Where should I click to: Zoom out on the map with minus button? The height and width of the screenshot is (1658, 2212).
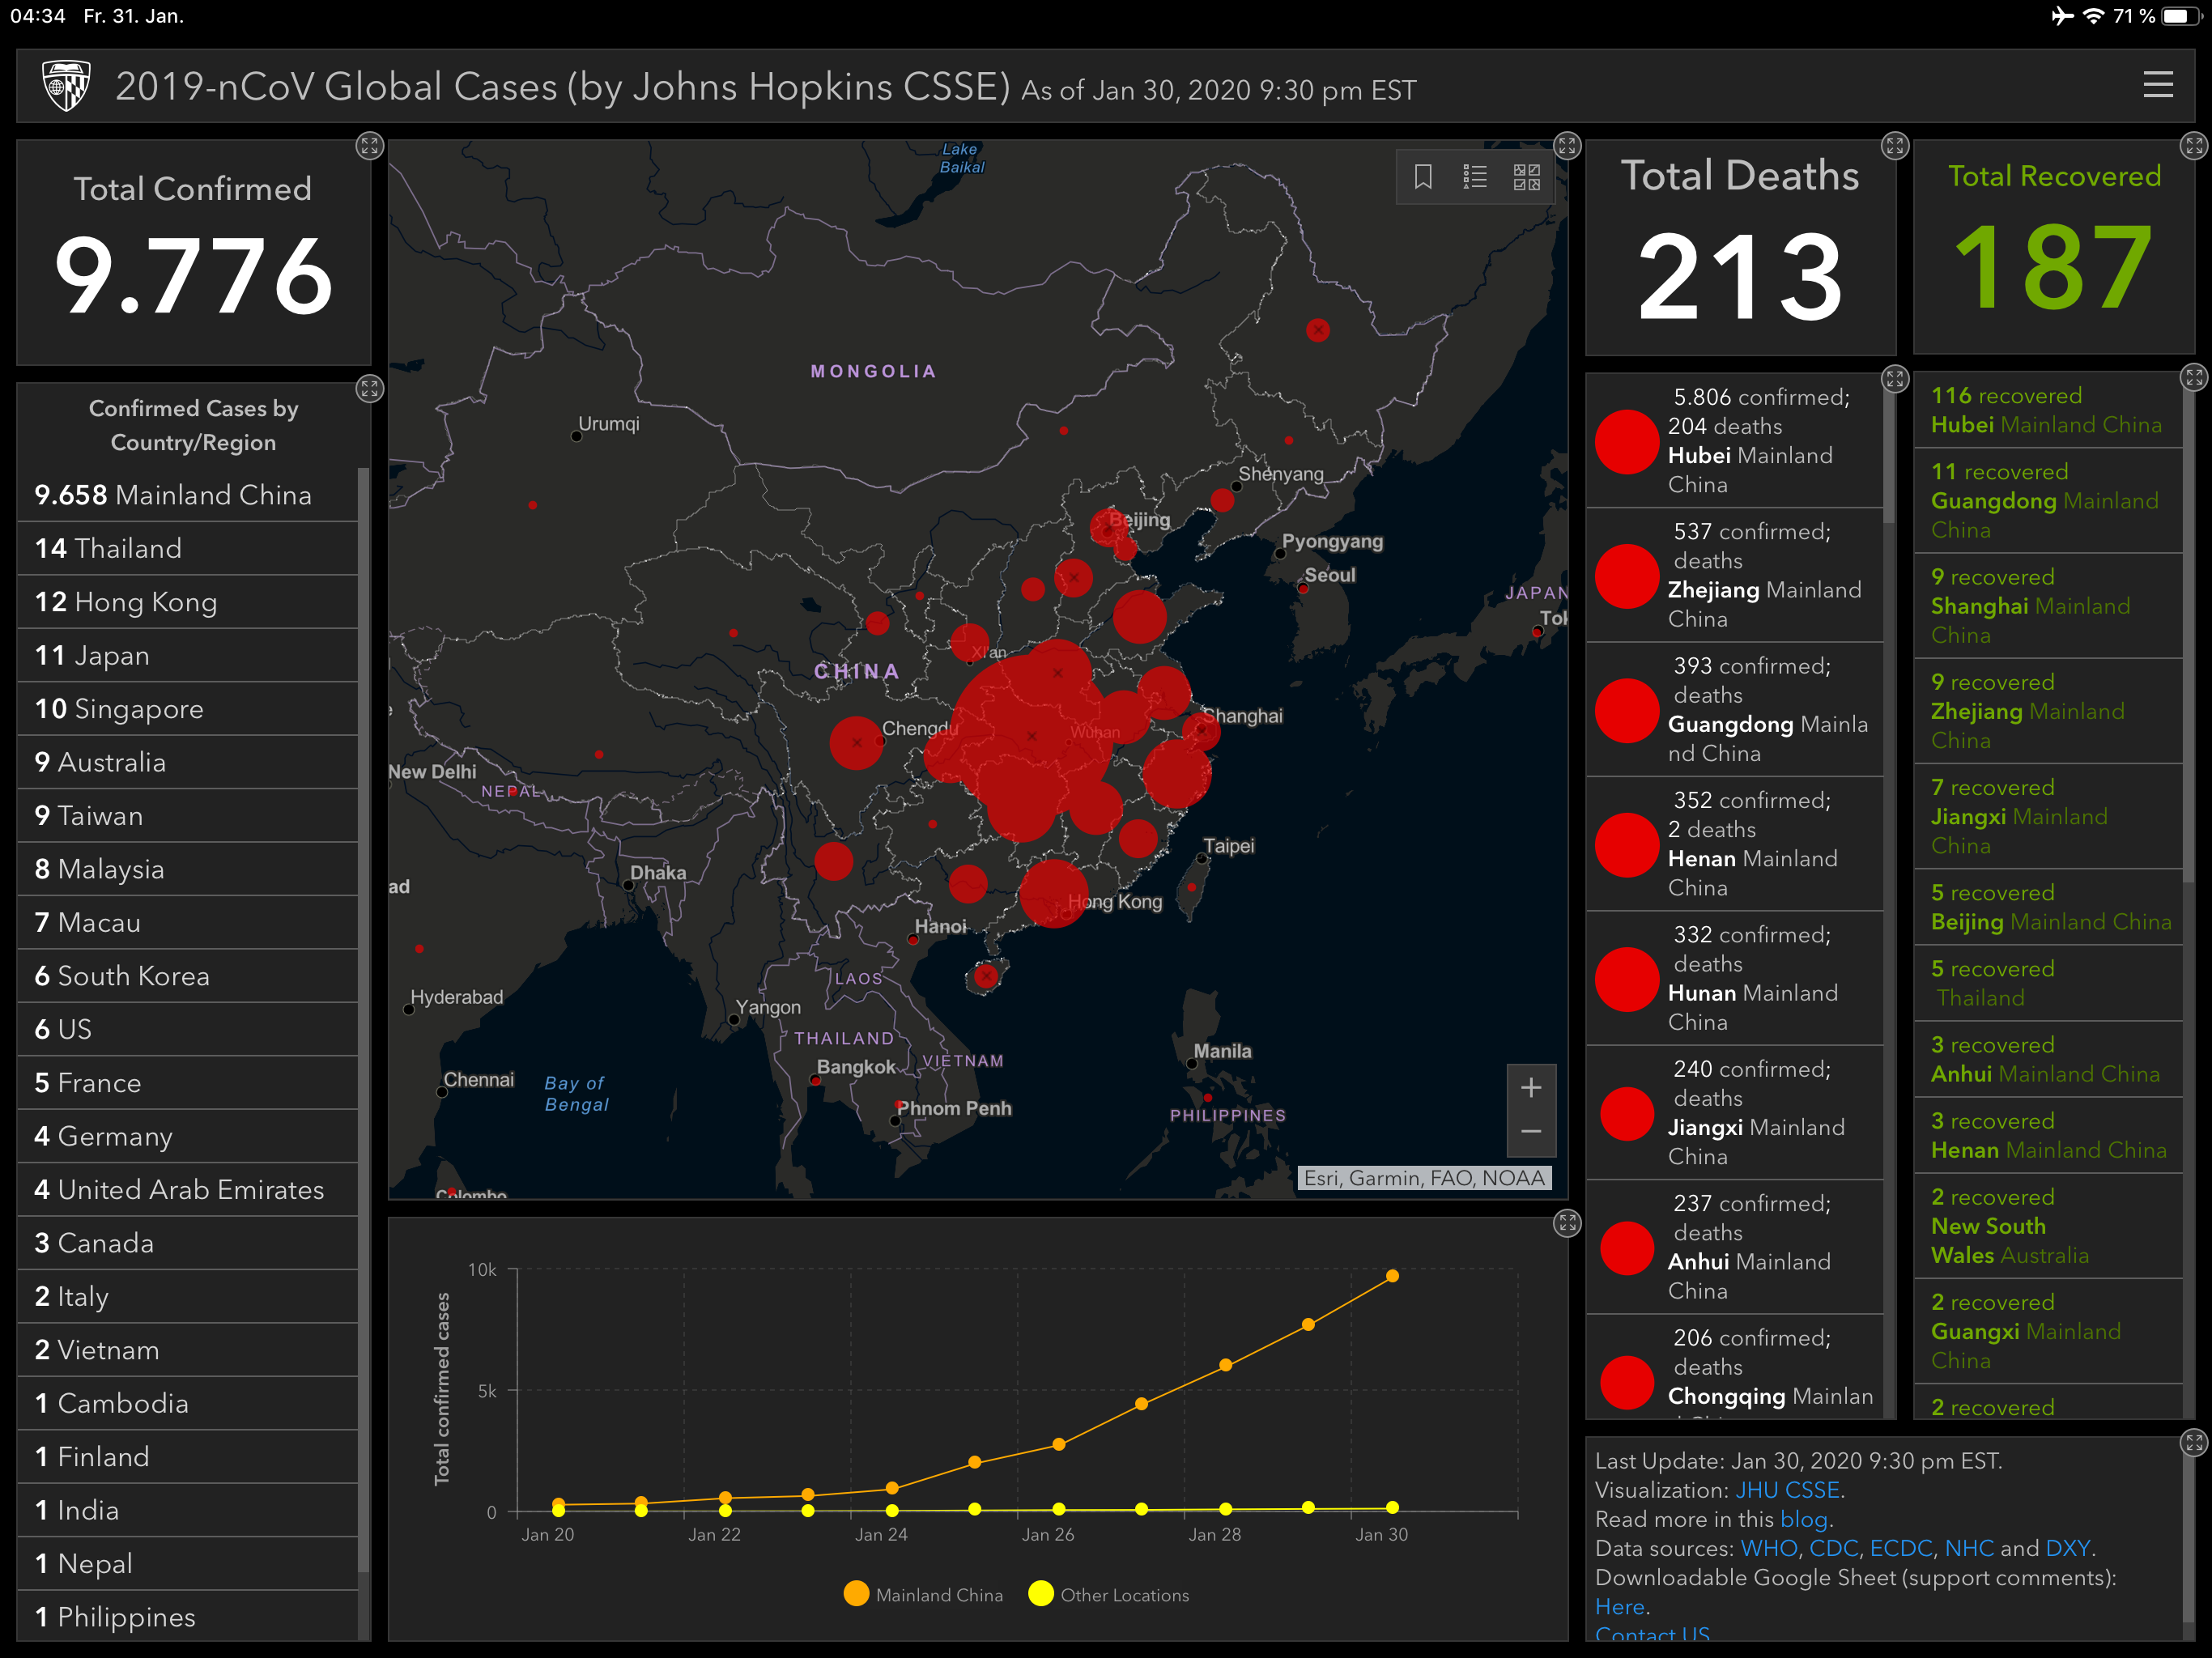1530,1132
